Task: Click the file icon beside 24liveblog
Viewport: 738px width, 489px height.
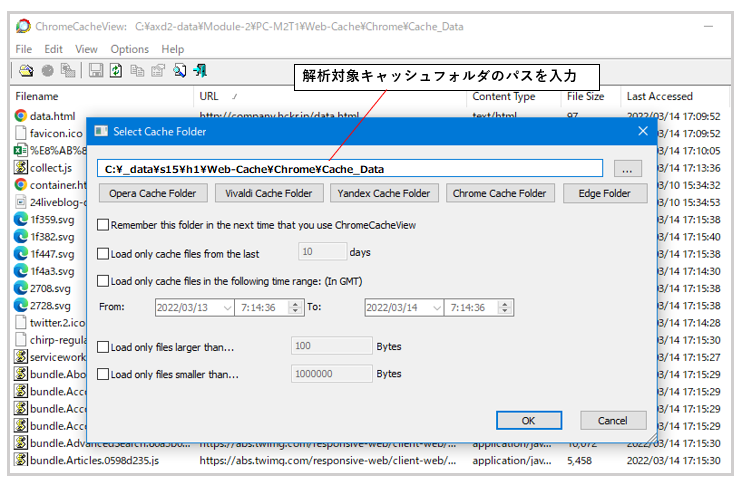Action: point(20,202)
